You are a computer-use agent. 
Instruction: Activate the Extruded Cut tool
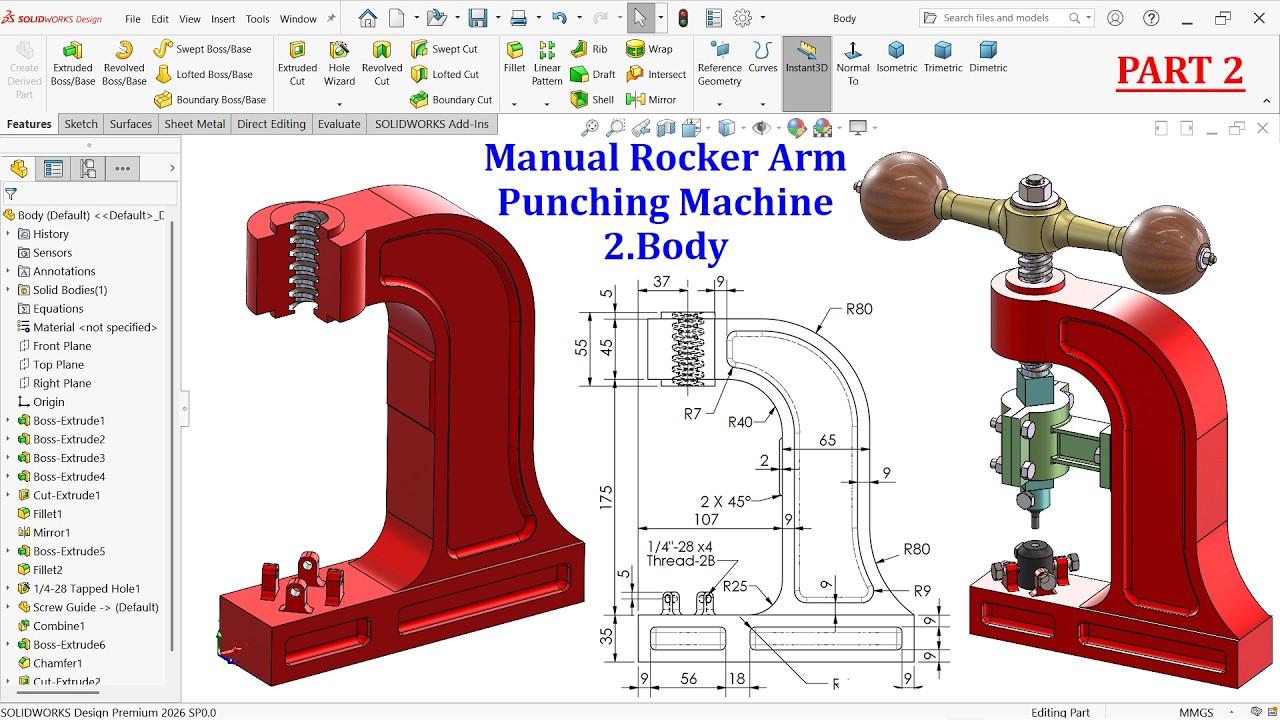[297, 63]
